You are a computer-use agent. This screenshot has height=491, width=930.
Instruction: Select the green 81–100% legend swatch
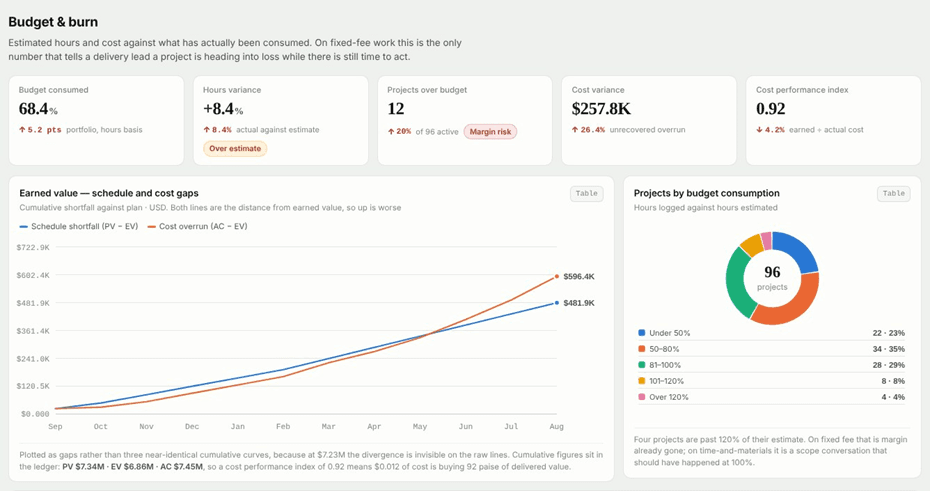point(641,365)
